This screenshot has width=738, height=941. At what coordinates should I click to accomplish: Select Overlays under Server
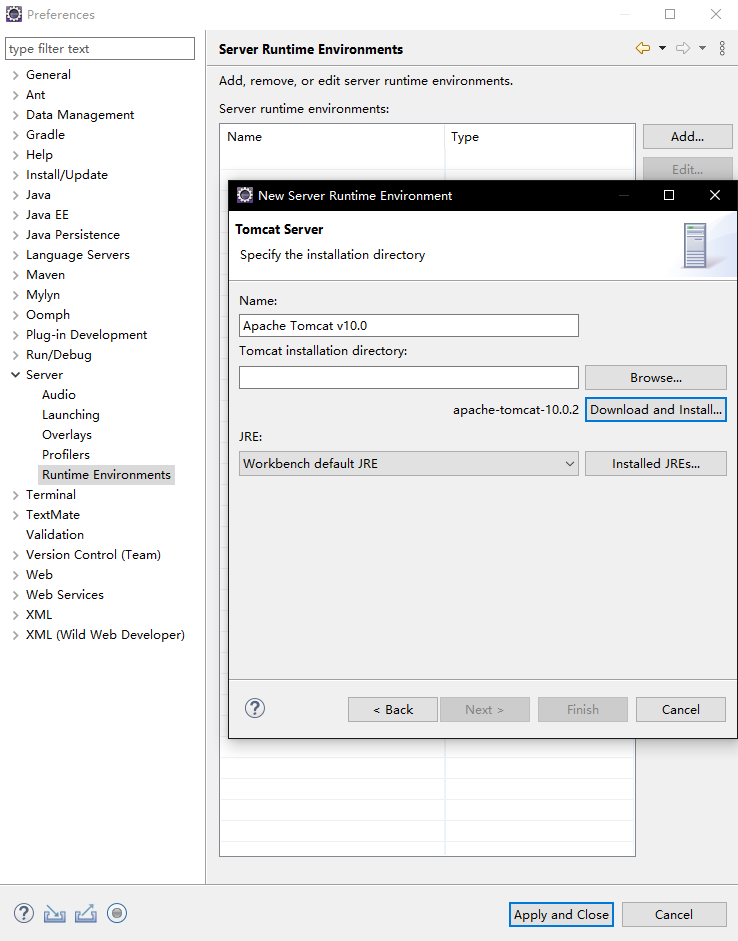pos(67,434)
